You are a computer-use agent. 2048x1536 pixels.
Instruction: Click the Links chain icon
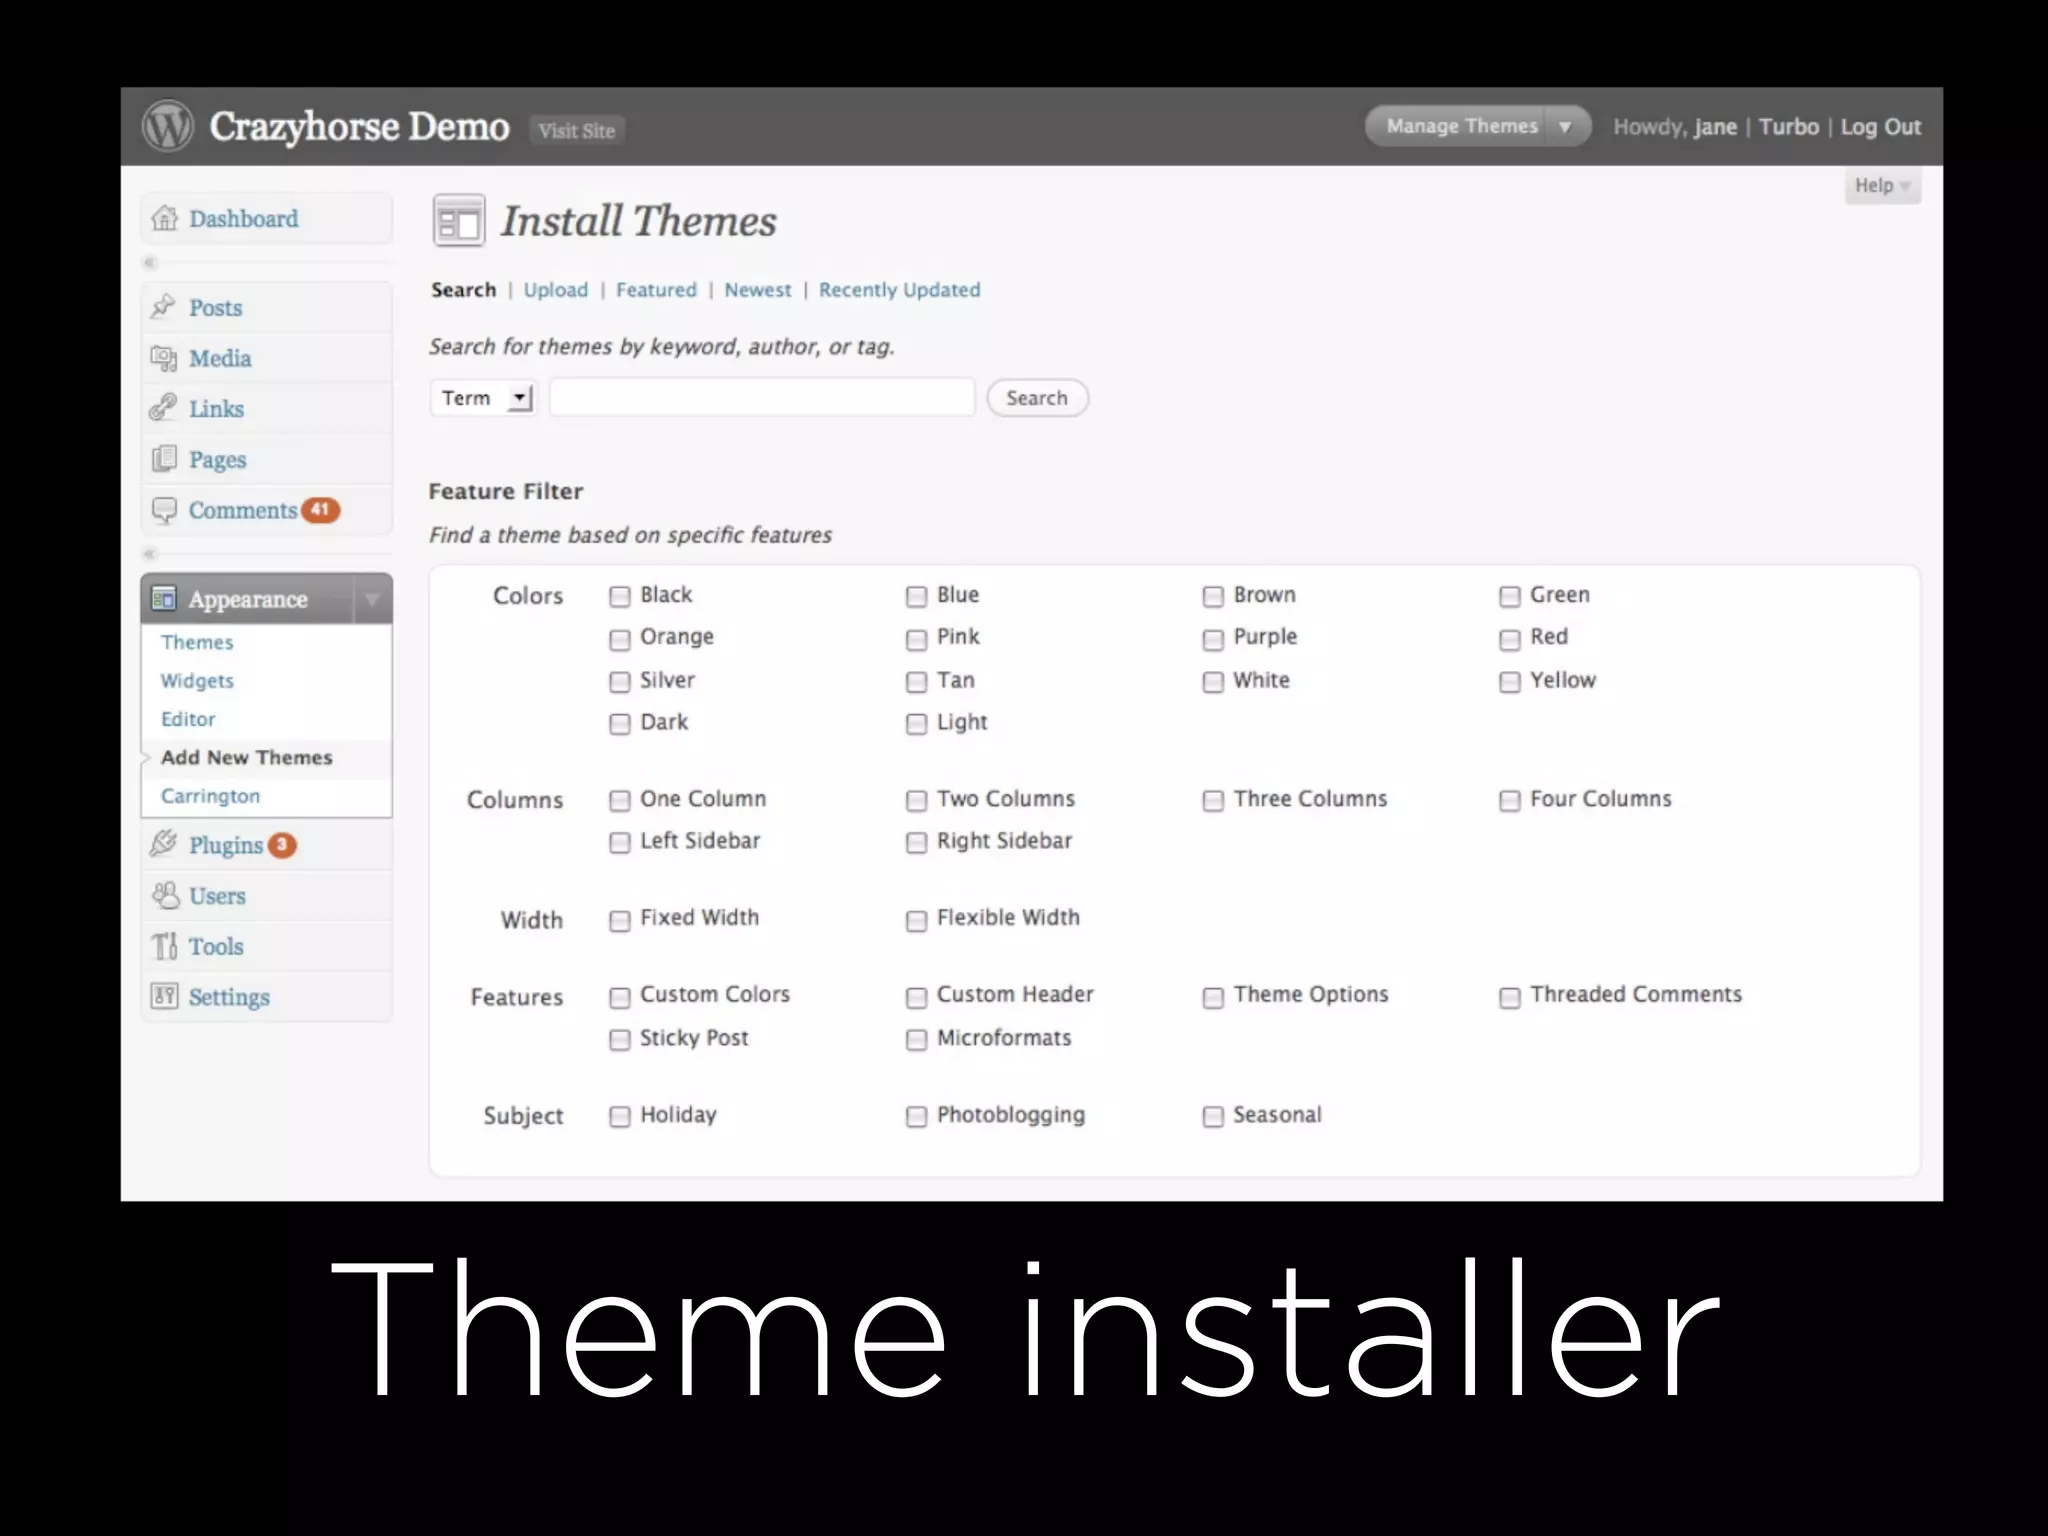[x=163, y=408]
